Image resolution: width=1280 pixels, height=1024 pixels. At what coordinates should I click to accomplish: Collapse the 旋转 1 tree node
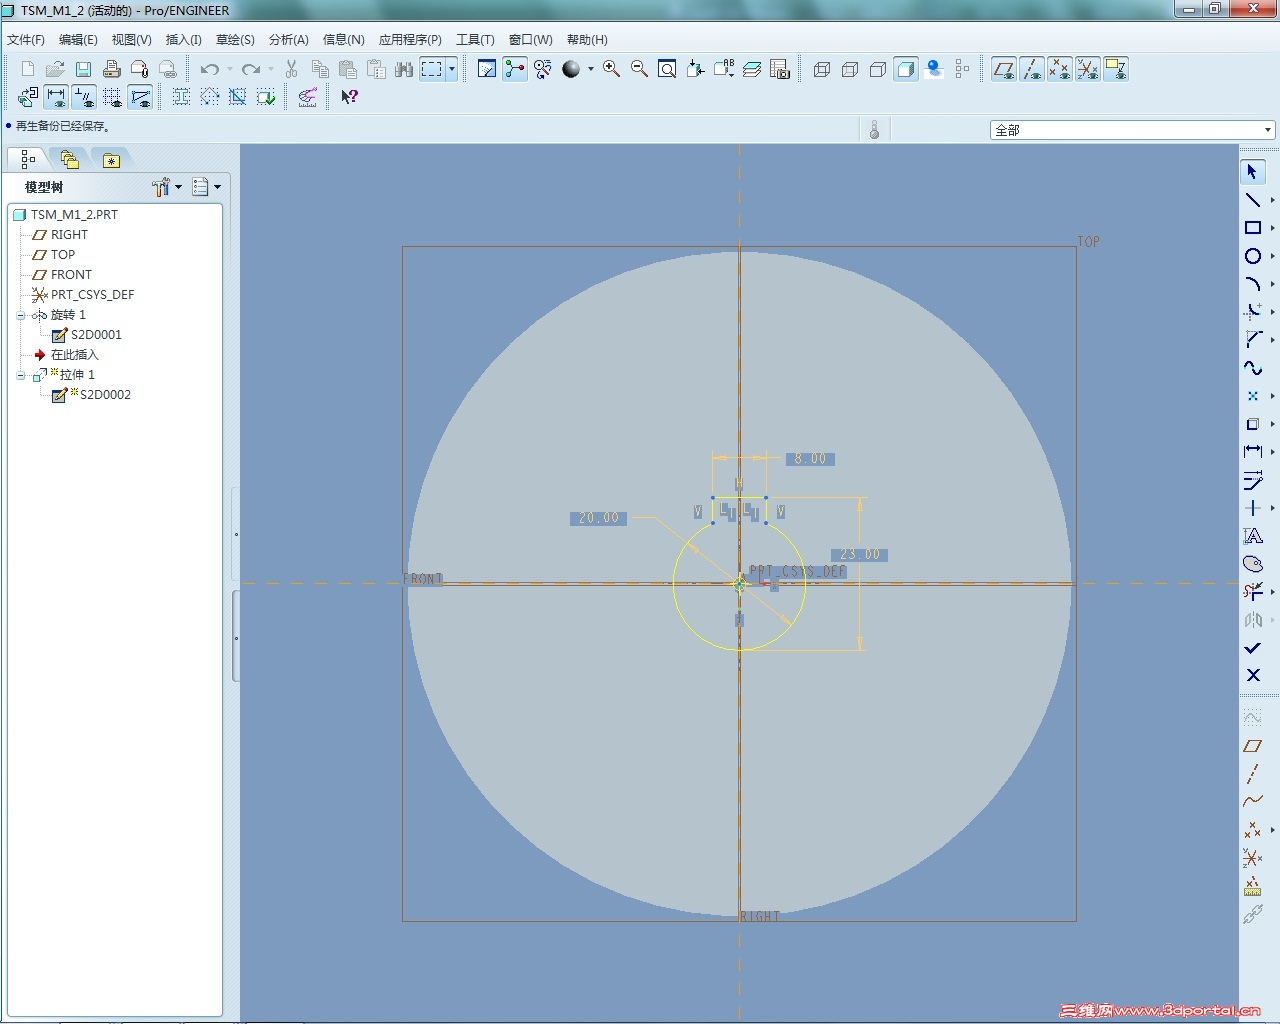point(21,315)
